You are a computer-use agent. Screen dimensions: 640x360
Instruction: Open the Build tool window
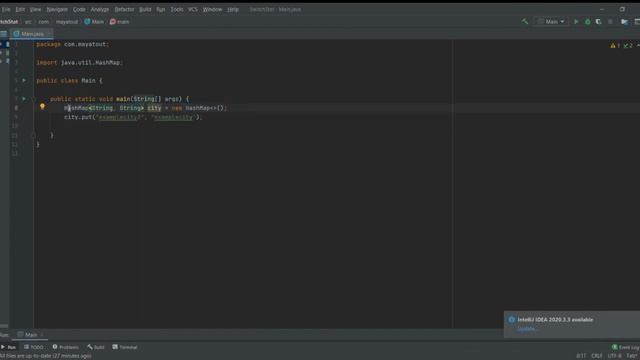point(96,347)
